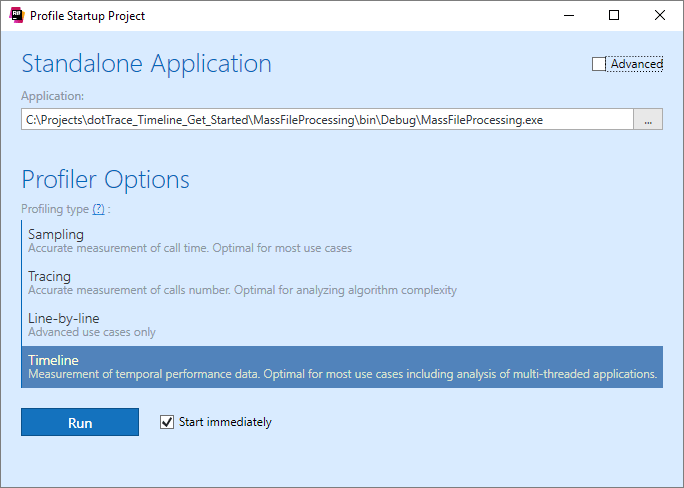This screenshot has height=488, width=684.
Task: Click the Profile Startup Project title text
Action: click(x=87, y=16)
